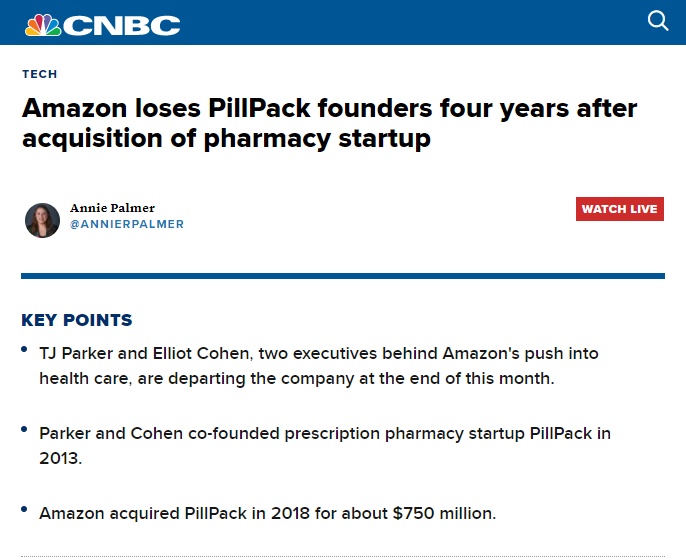Click the empty middle of the blue header bar
Image resolution: width=686 pixels, height=560 pixels.
[x=400, y=22]
